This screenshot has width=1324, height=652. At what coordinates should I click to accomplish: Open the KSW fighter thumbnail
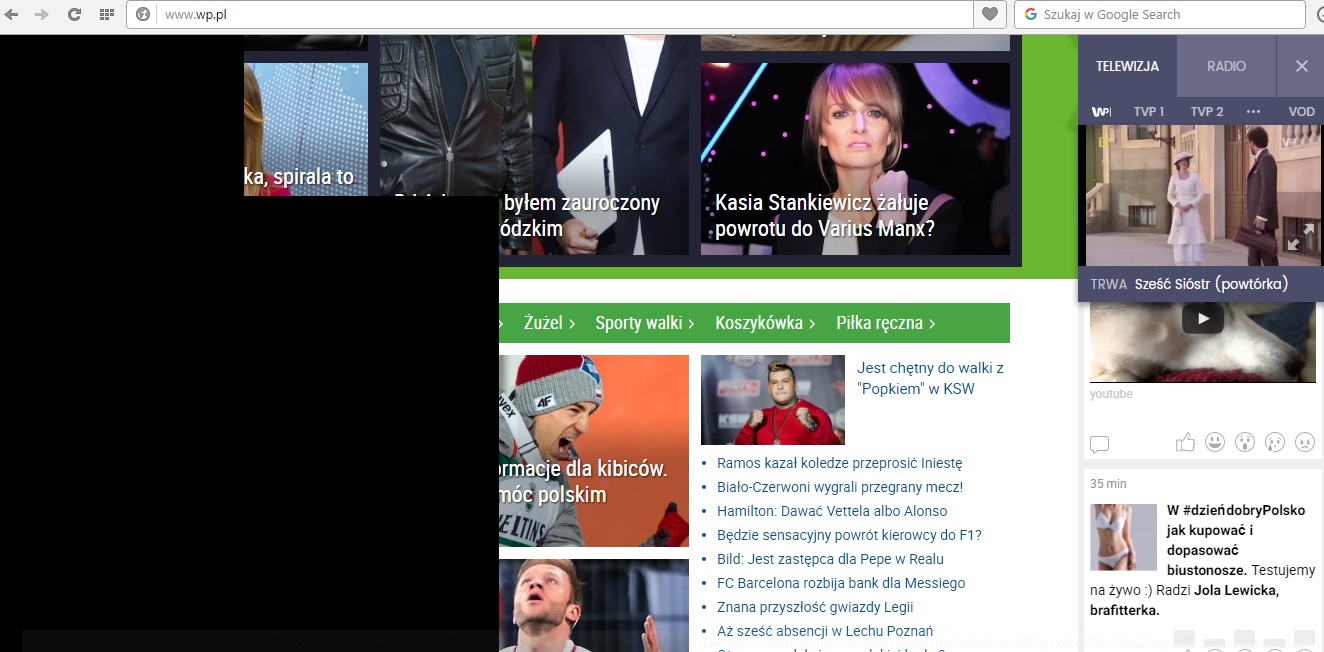pos(773,400)
